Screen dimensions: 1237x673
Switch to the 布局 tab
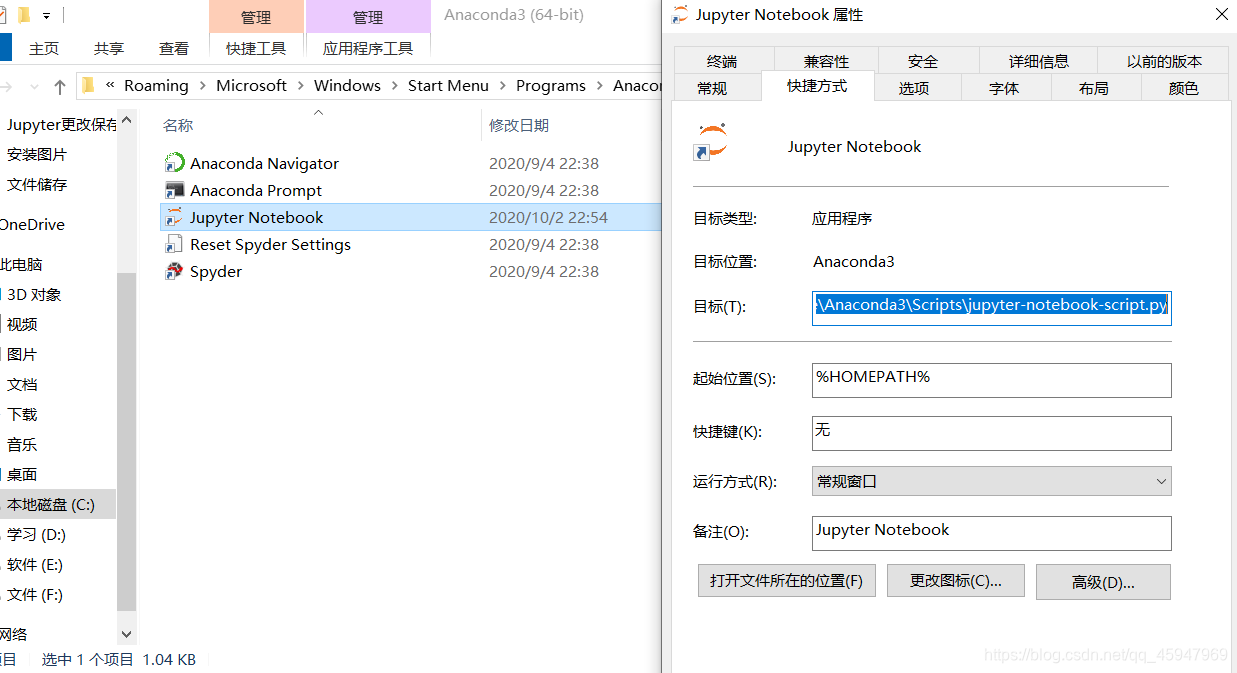(1094, 88)
